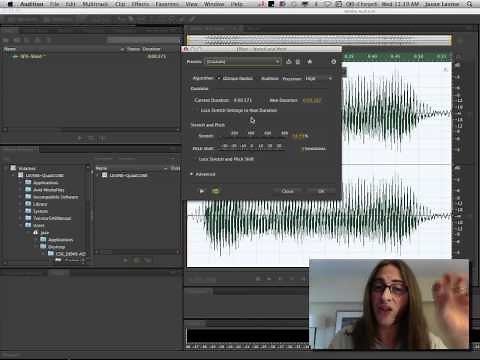Click the search field in the Files panel

(x=143, y=40)
